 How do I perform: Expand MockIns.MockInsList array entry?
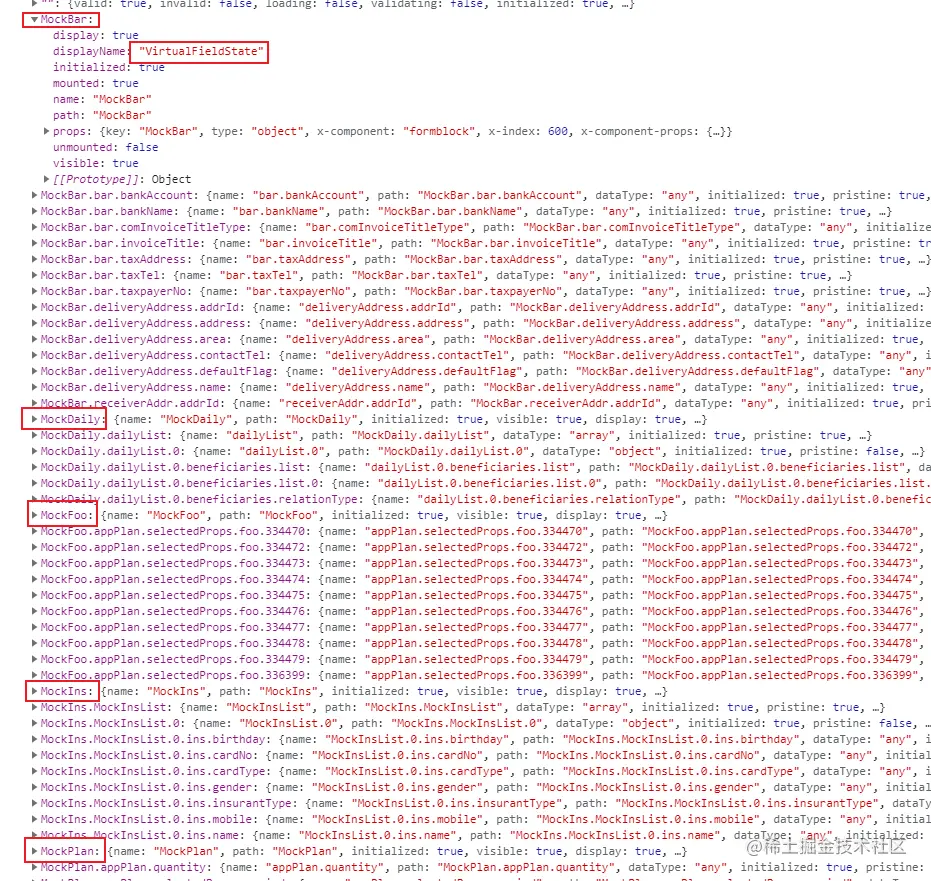click(34, 707)
